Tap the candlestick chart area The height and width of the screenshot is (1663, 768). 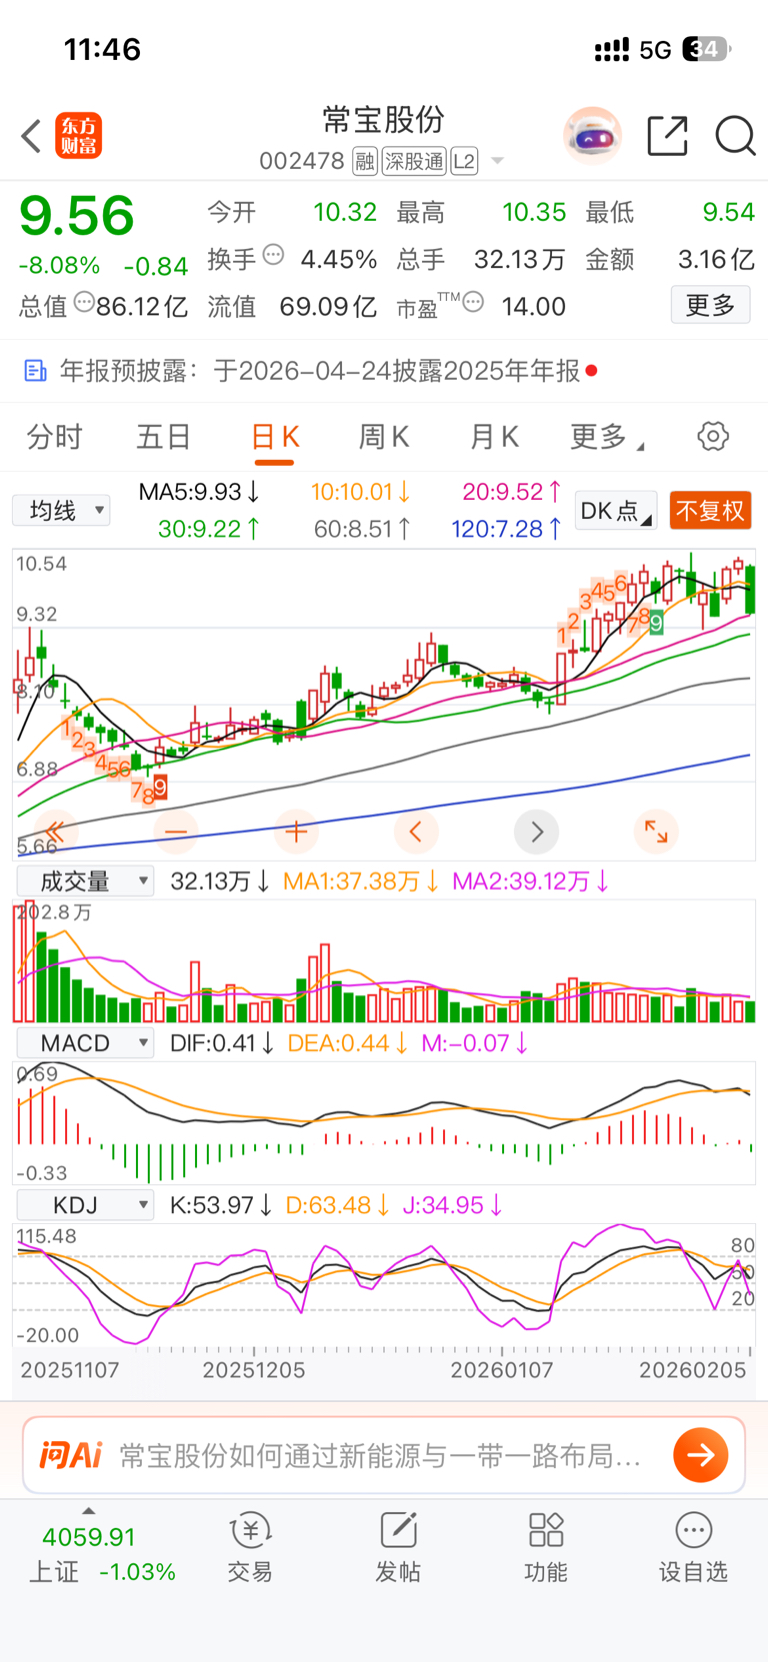384,705
